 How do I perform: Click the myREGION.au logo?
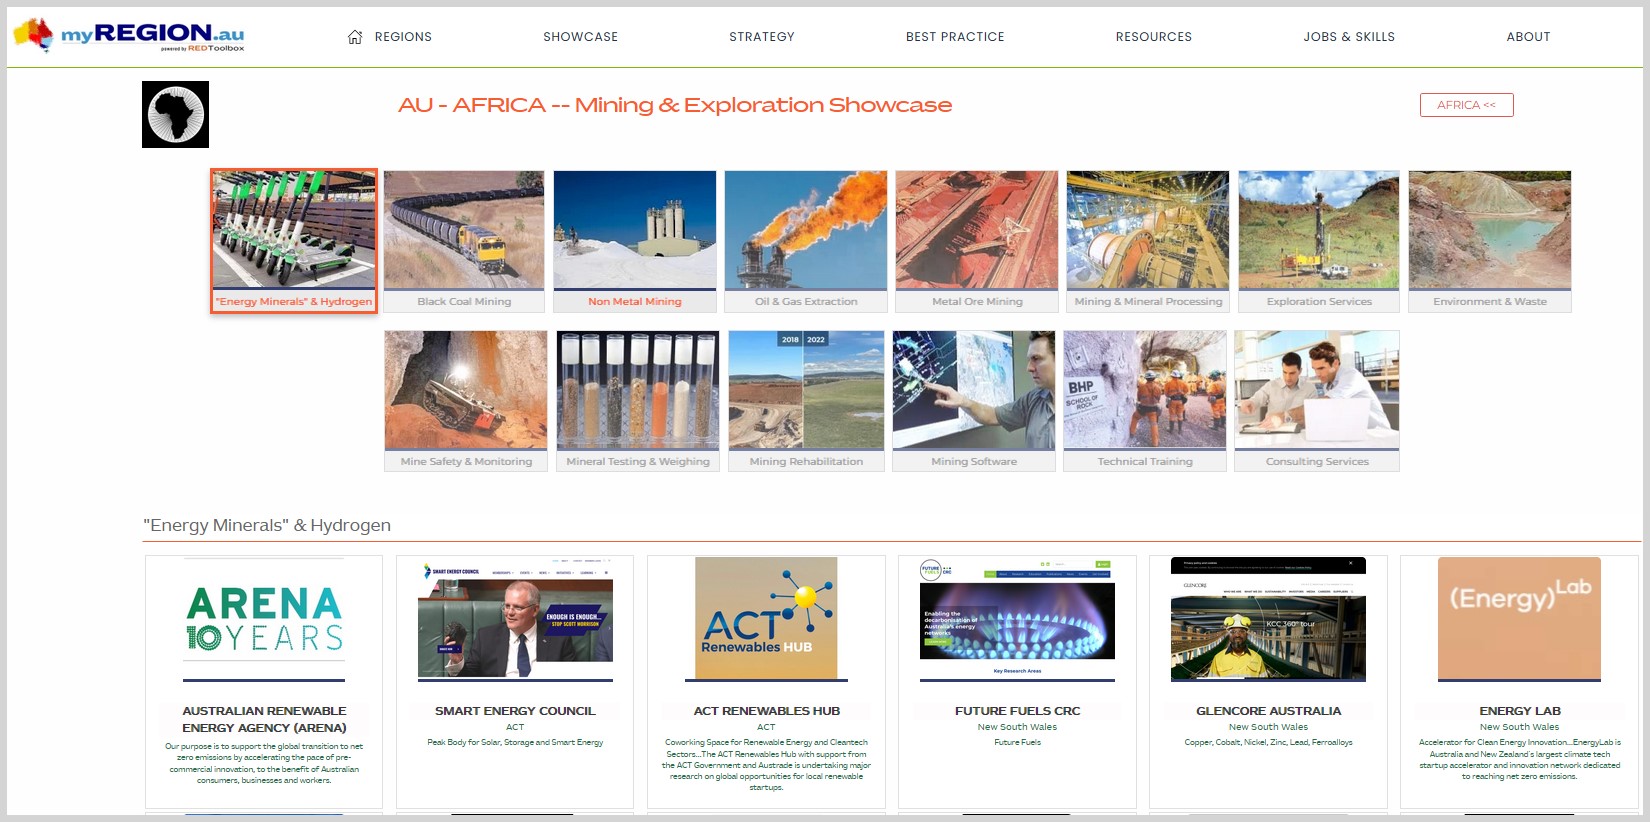pos(130,36)
